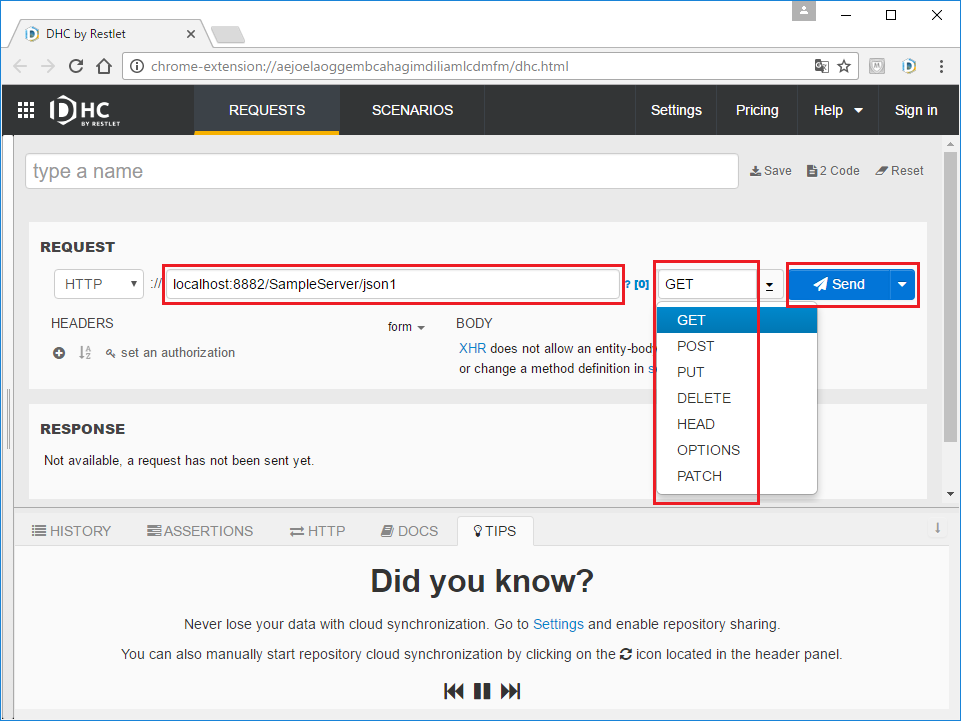
Task: Click the browser forward arrow
Action: 48,66
